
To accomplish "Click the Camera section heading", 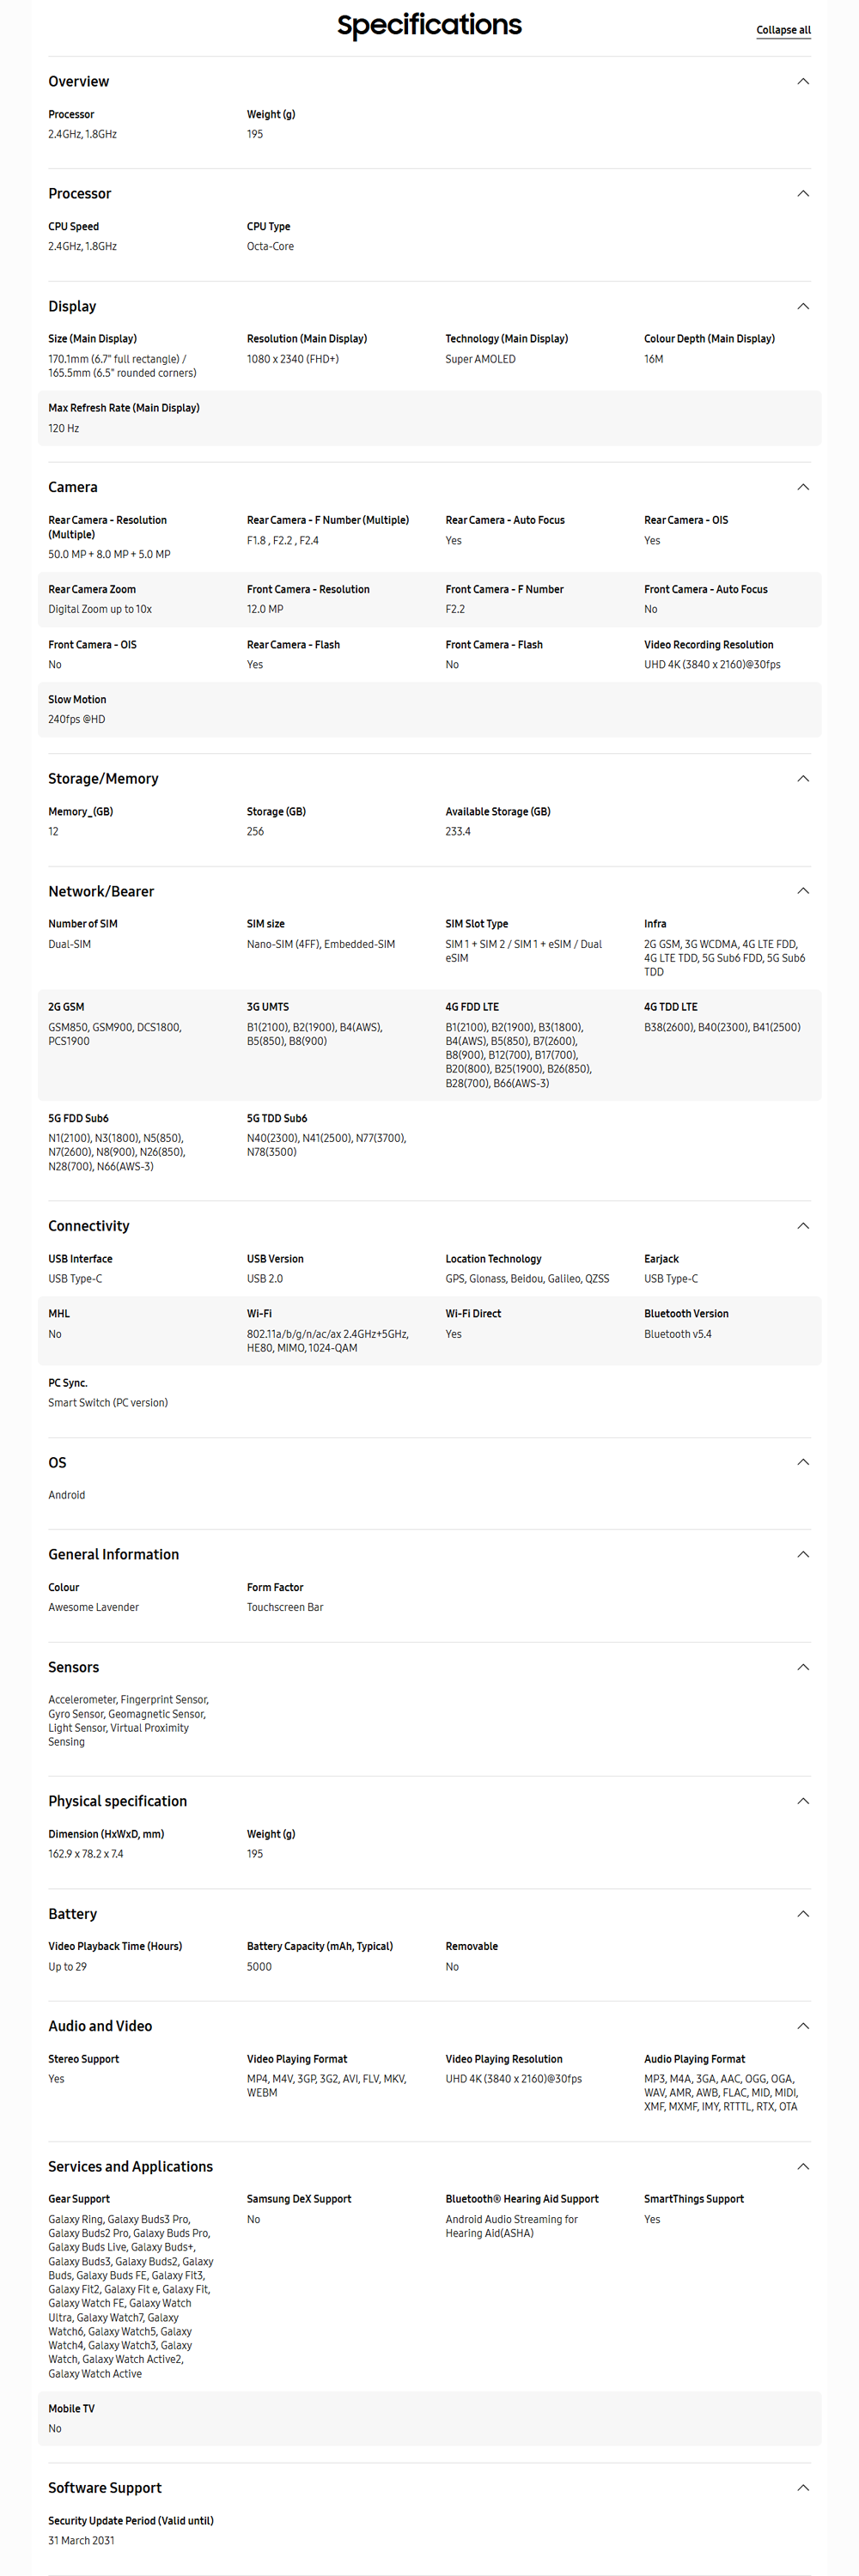I will point(73,487).
